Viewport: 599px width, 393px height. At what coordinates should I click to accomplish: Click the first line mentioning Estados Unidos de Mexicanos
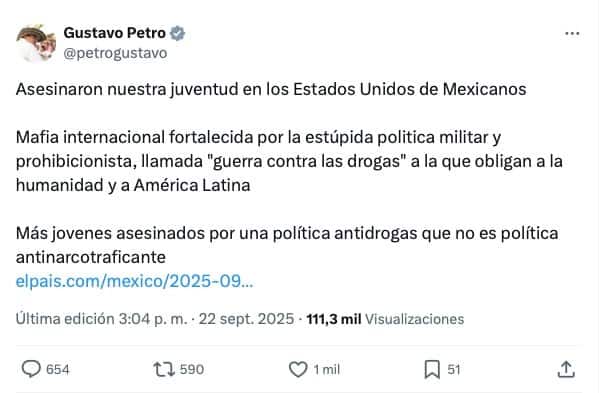point(271,90)
